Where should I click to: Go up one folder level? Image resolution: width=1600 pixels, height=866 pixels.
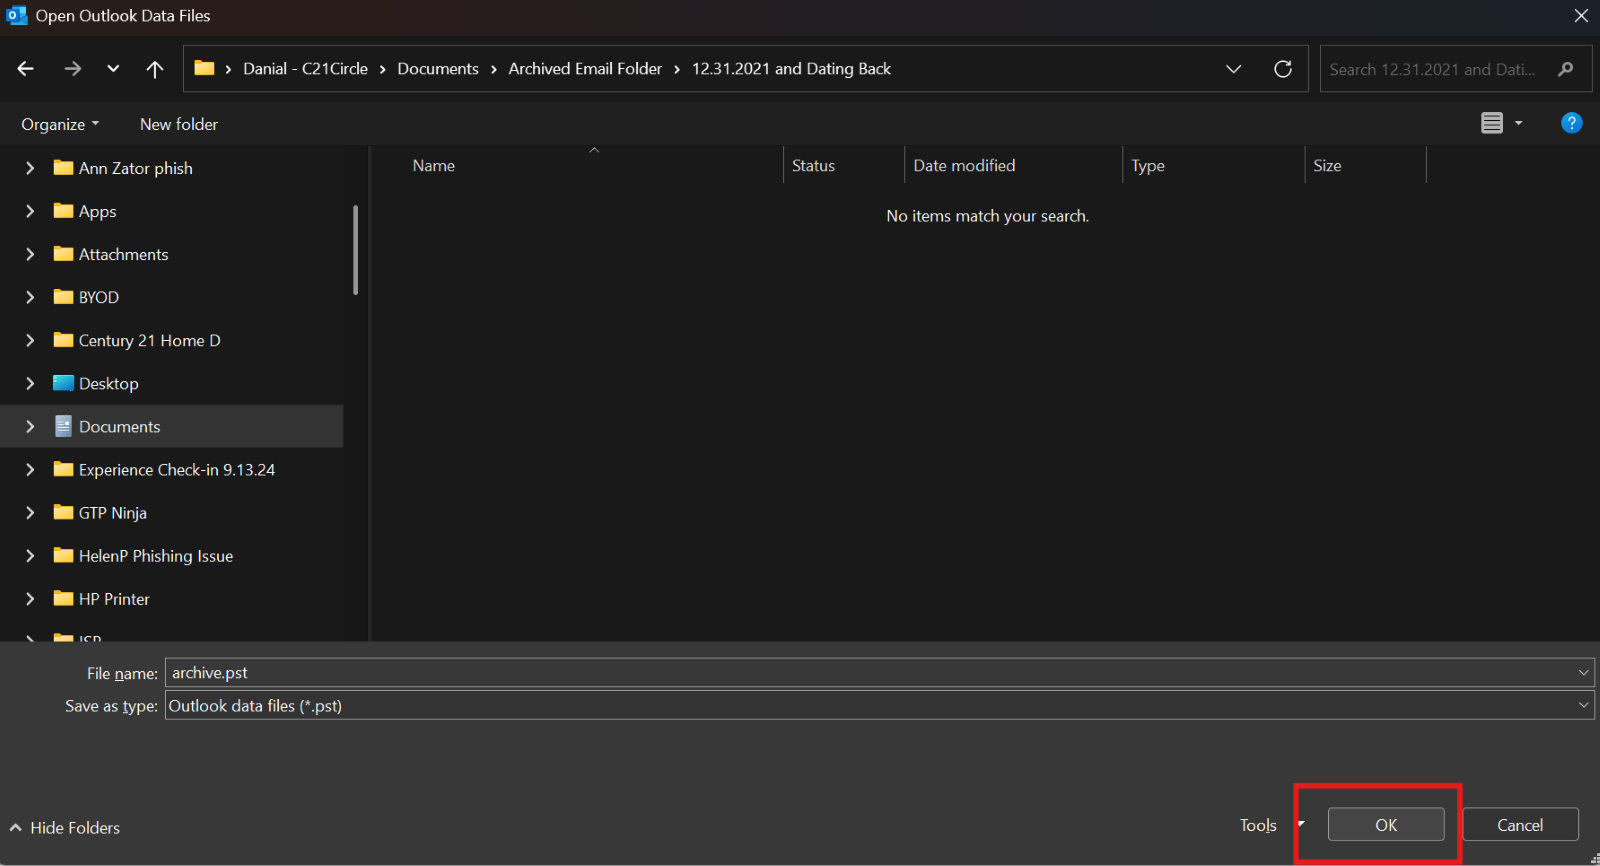point(155,69)
